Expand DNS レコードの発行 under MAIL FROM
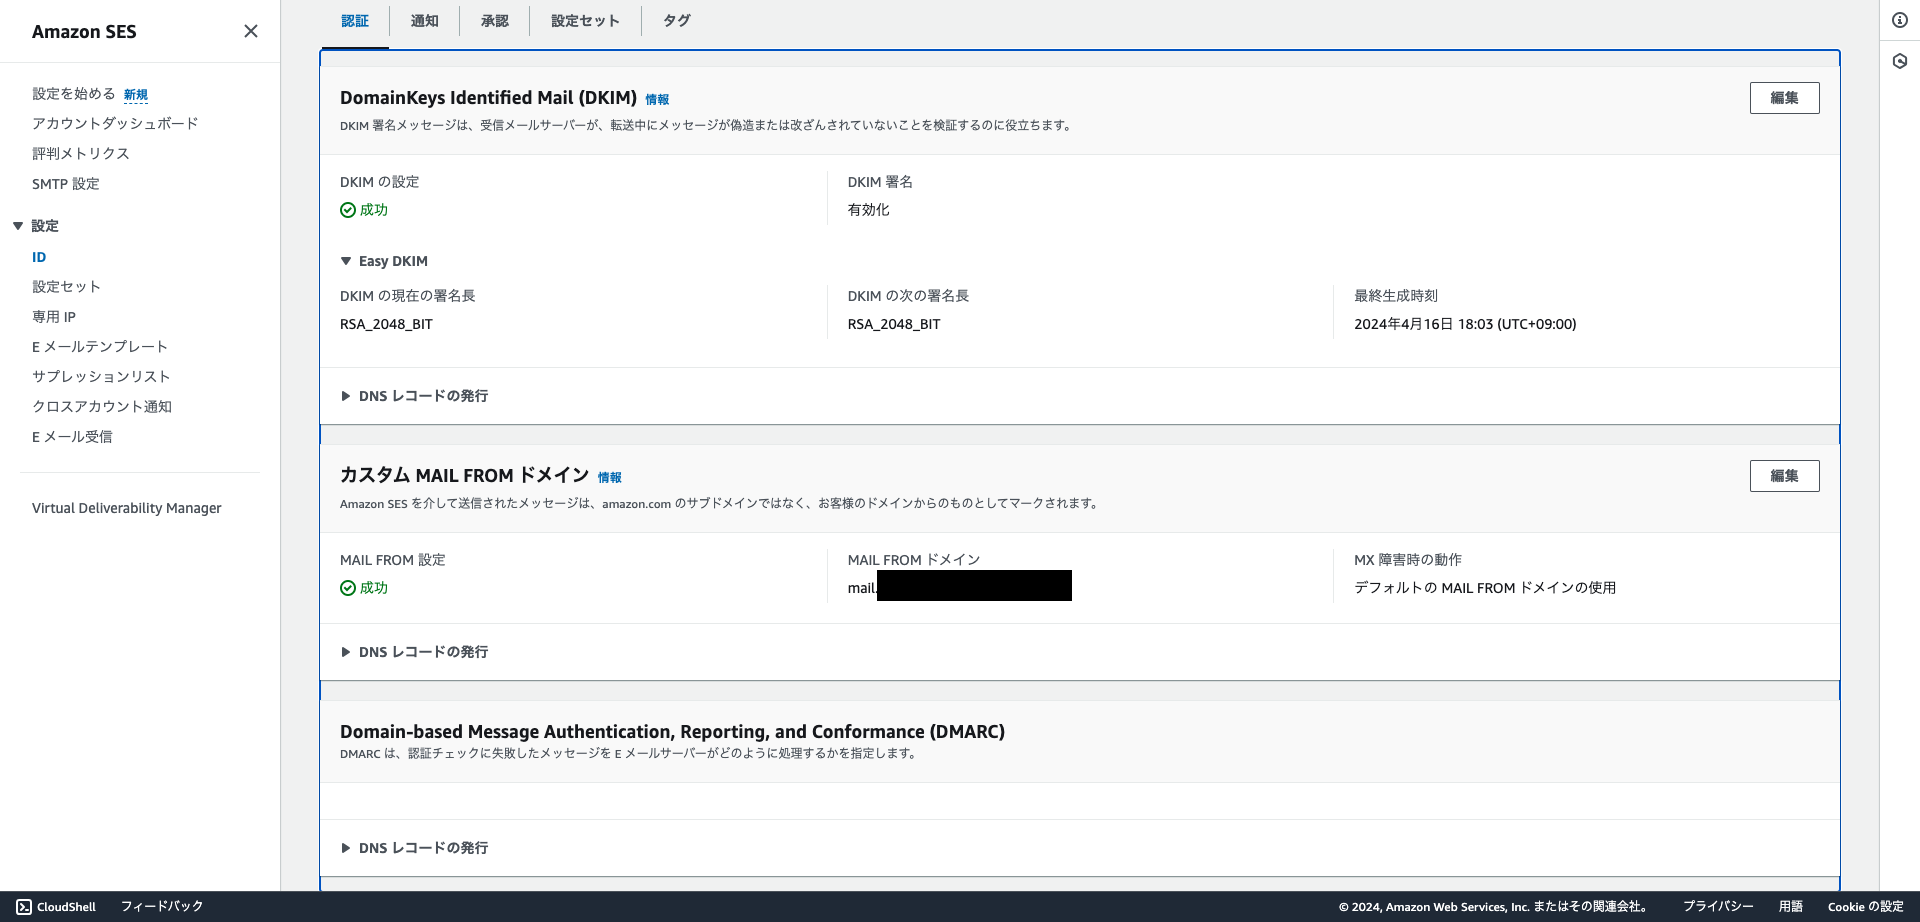 414,652
